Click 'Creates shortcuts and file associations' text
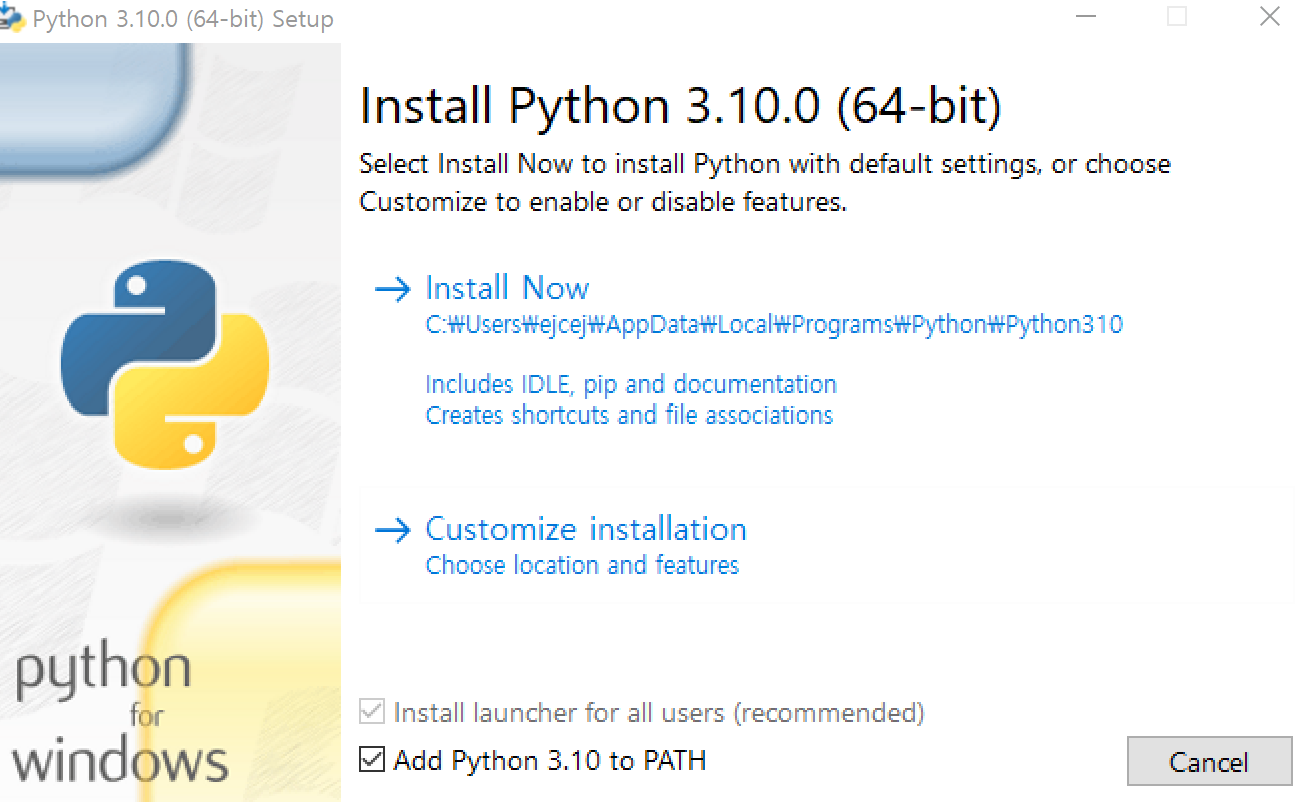The height and width of the screenshot is (802, 1308). (x=629, y=415)
